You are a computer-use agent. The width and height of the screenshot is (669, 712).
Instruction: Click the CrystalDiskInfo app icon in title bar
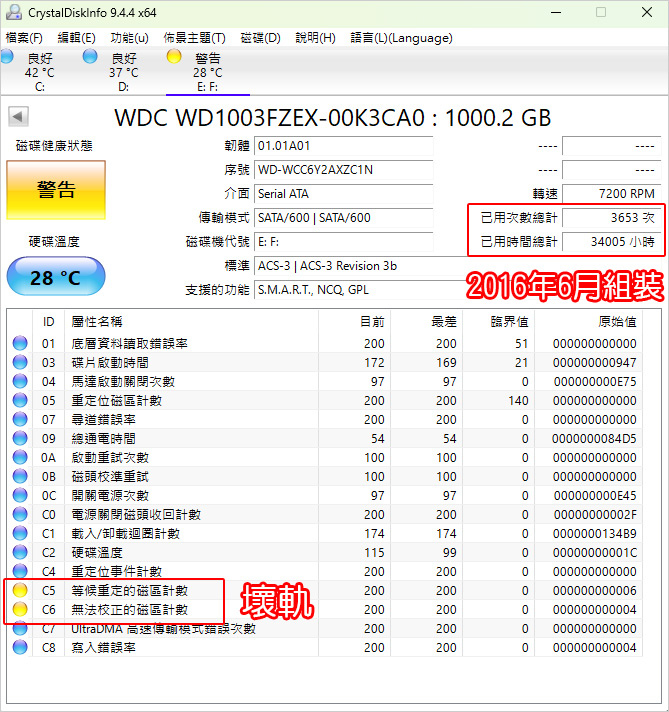coord(14,12)
